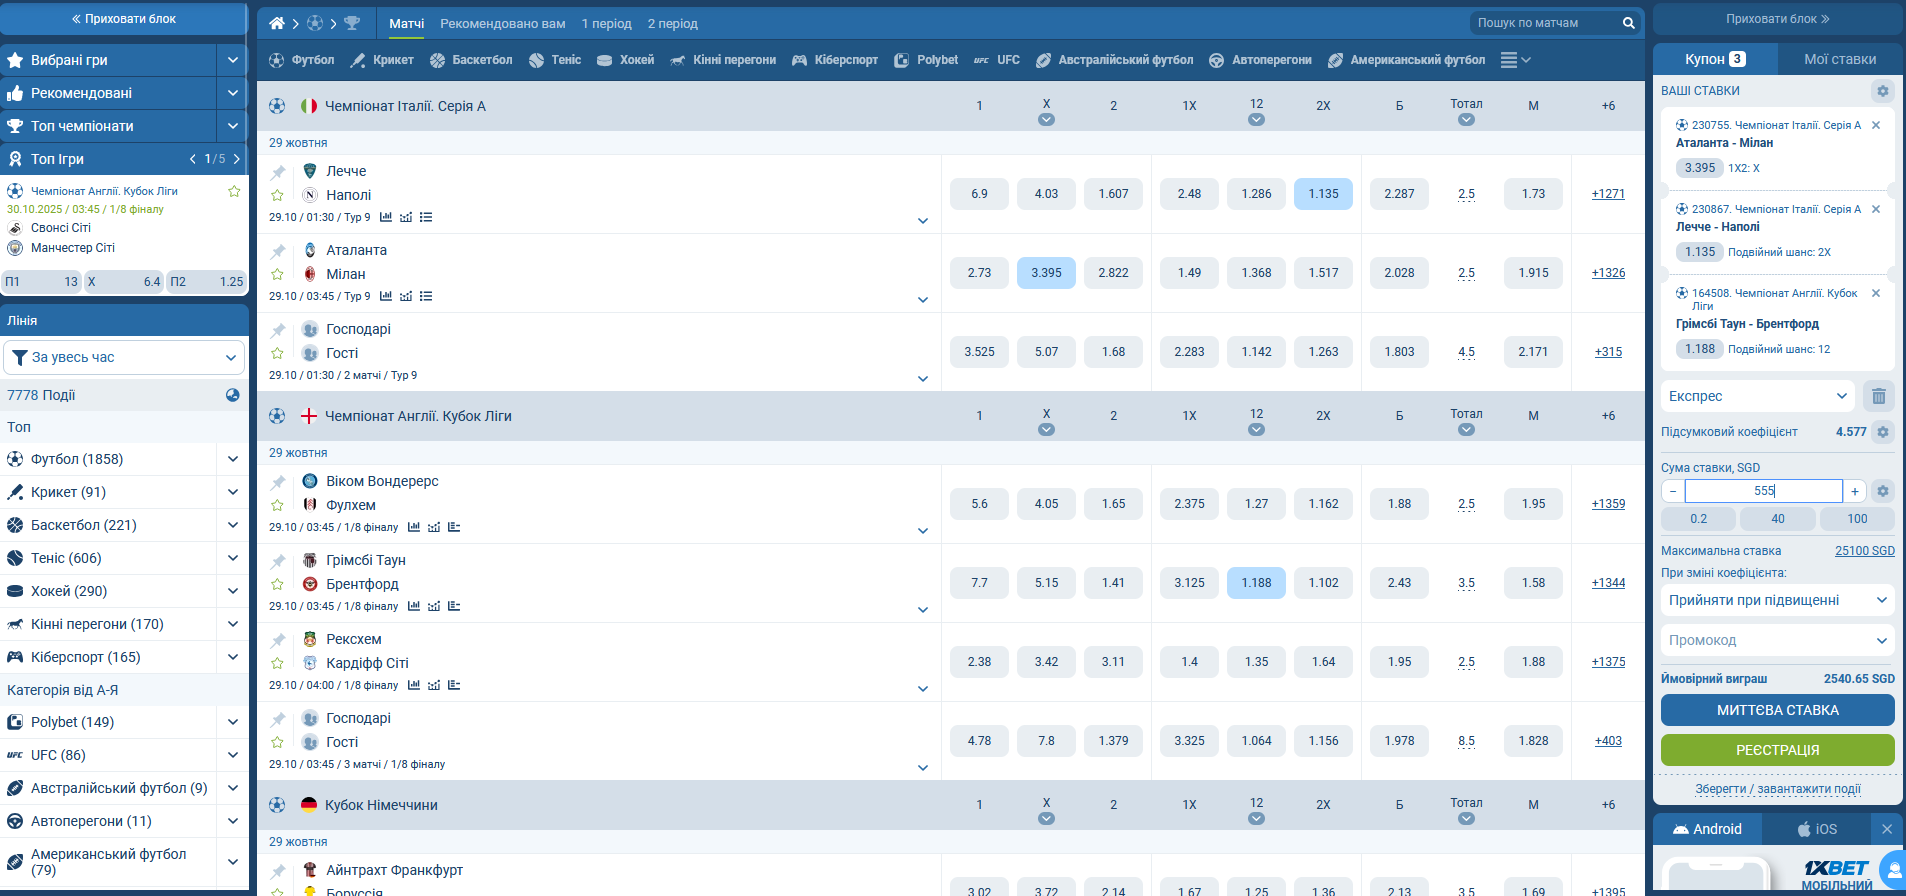The image size is (1906, 896).
Task: Open the ВАШІ СТАВКИ settings gear
Action: click(x=1882, y=91)
